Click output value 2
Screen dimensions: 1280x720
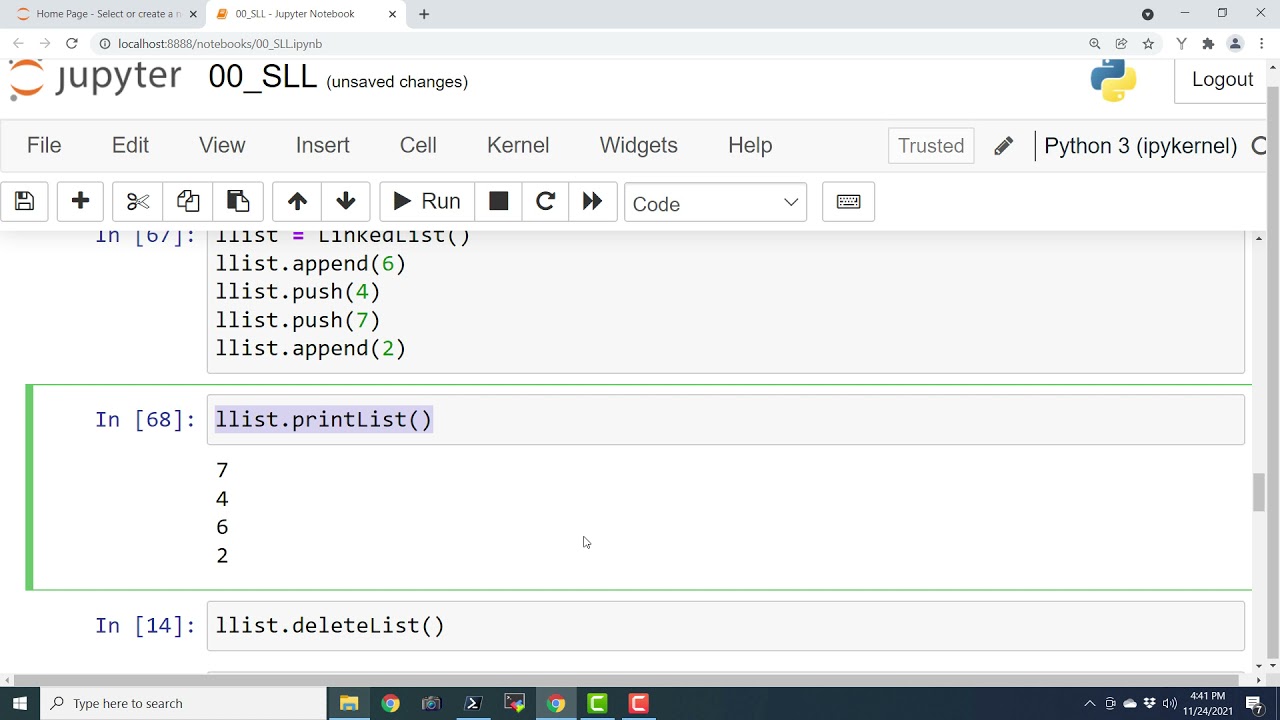coord(222,555)
